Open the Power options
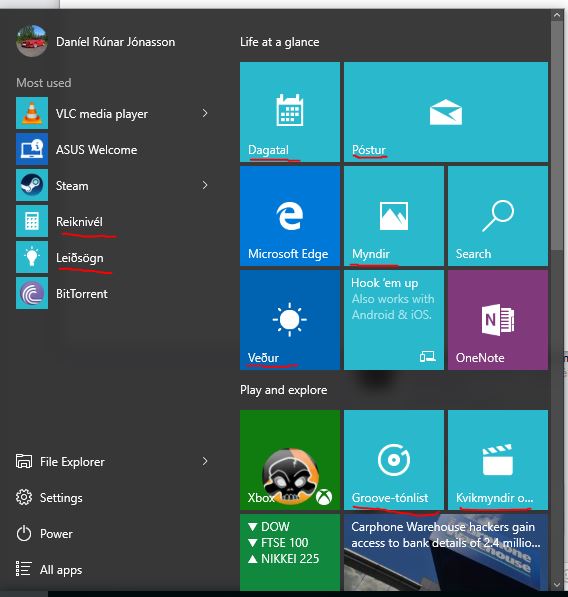This screenshot has height=597, width=568. click(x=45, y=533)
